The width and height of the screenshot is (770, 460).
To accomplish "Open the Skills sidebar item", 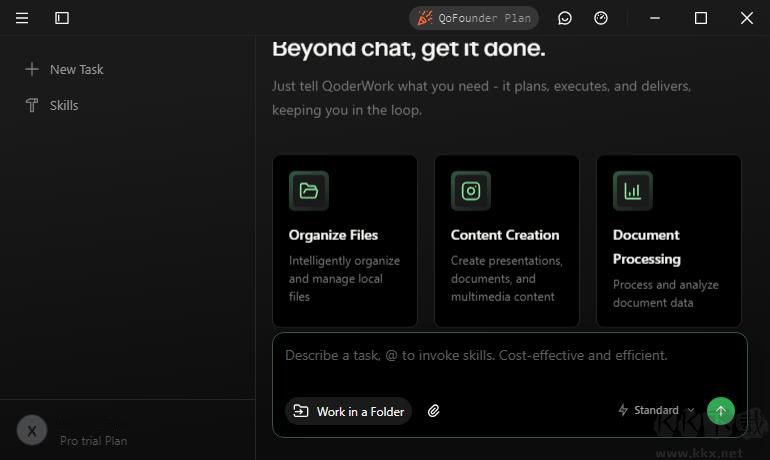I will [52, 105].
